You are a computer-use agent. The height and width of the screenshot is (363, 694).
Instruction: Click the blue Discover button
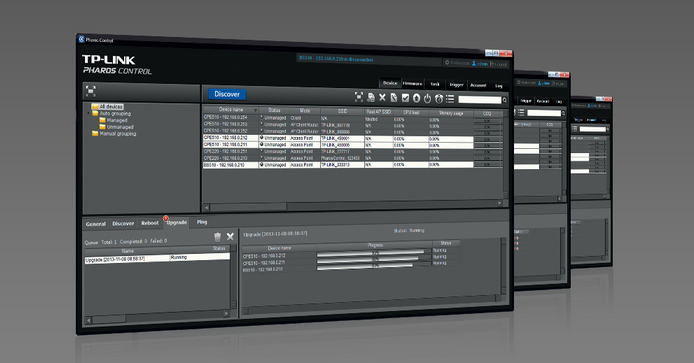[x=227, y=94]
